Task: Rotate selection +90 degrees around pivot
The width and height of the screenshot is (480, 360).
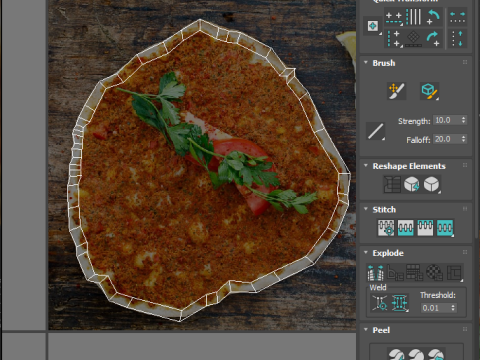Action: 433,38
